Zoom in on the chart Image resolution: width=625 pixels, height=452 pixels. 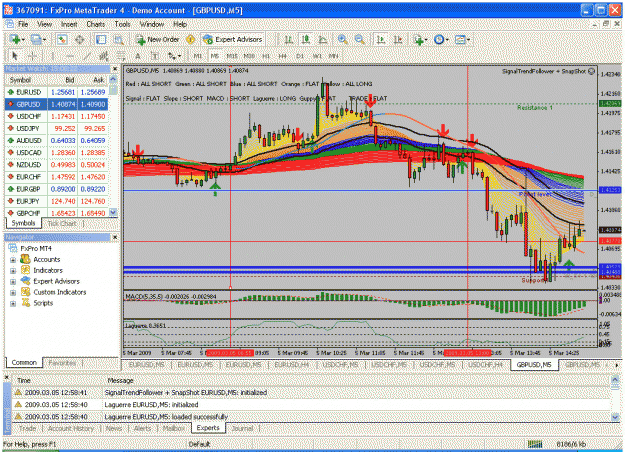[x=342, y=39]
